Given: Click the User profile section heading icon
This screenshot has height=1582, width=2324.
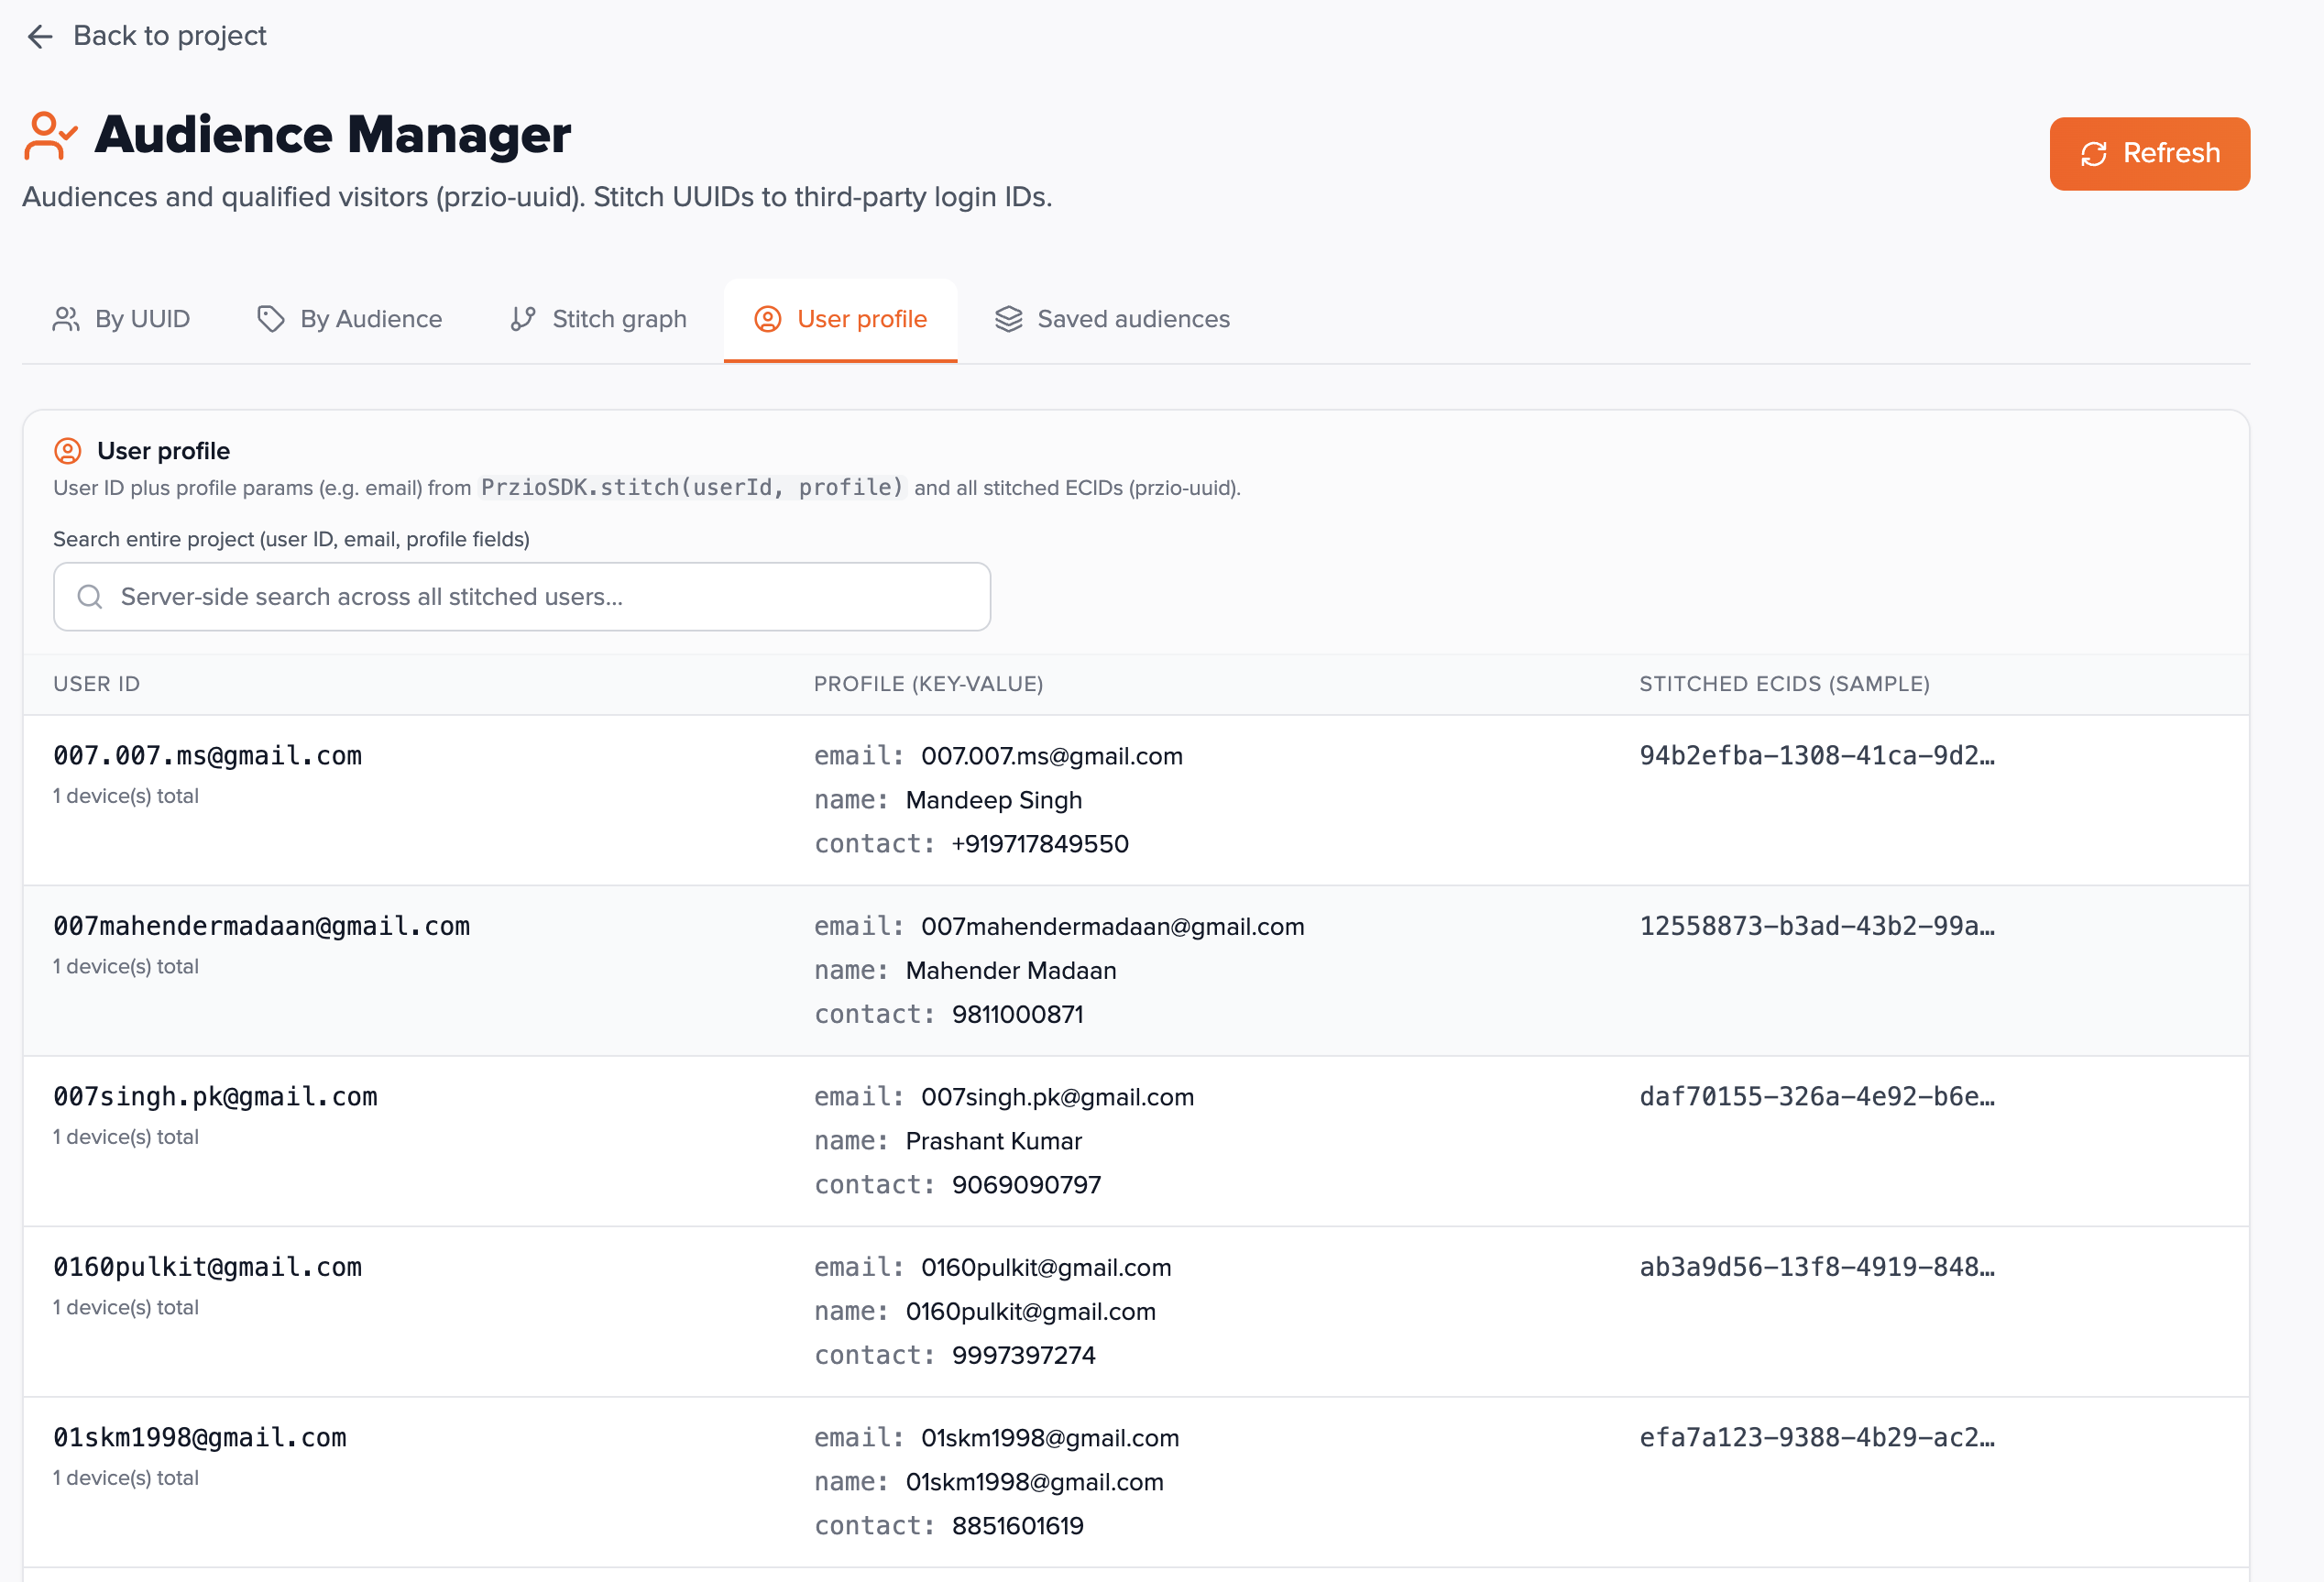Looking at the screenshot, I should pos(67,451).
